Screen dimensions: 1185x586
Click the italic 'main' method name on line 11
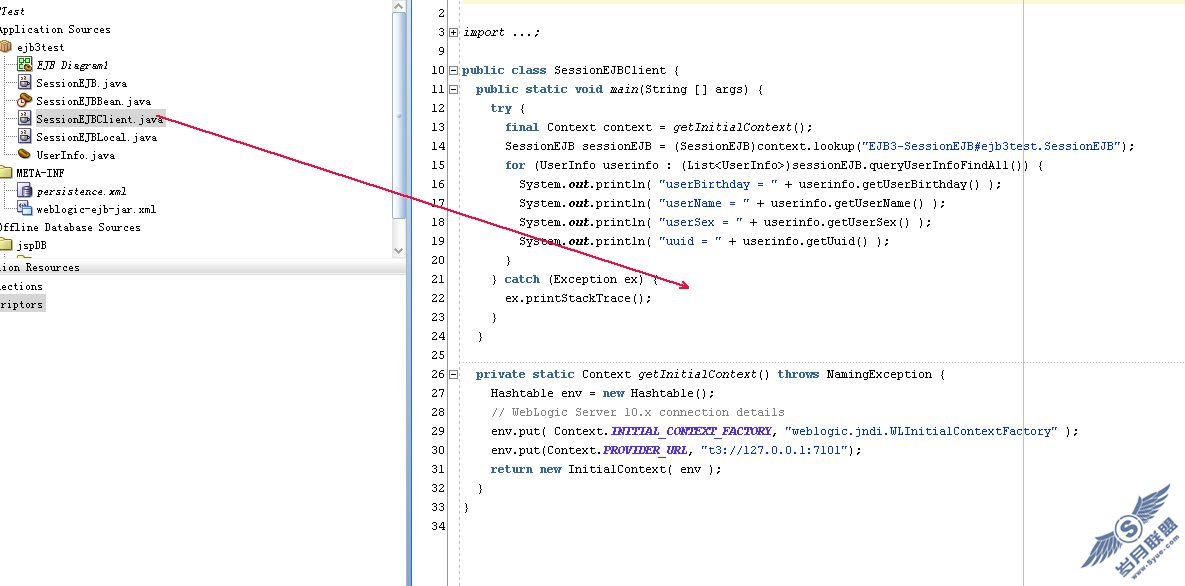click(624, 89)
